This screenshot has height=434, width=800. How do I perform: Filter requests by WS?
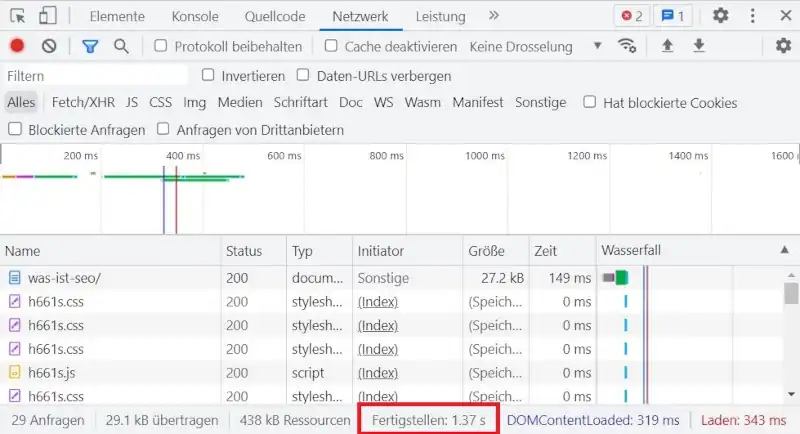(383, 103)
